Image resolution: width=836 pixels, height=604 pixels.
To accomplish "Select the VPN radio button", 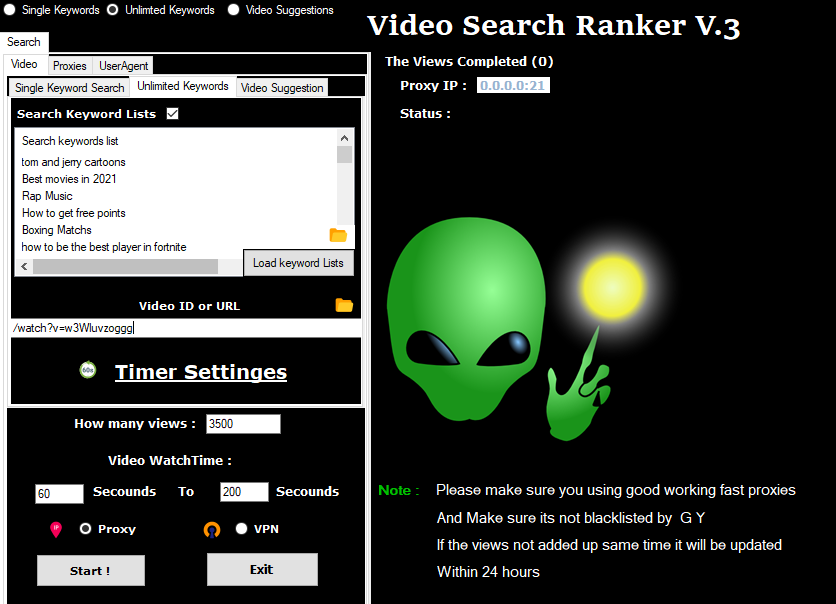I will click(241, 529).
